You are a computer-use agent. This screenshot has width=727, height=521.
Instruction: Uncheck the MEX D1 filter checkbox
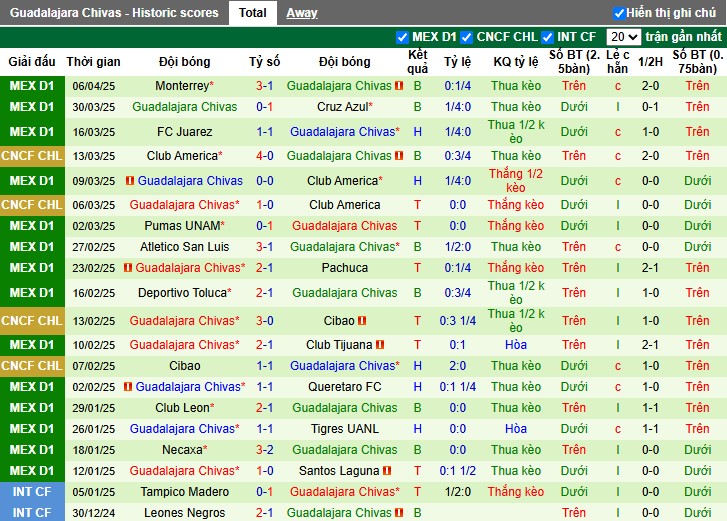tap(402, 37)
